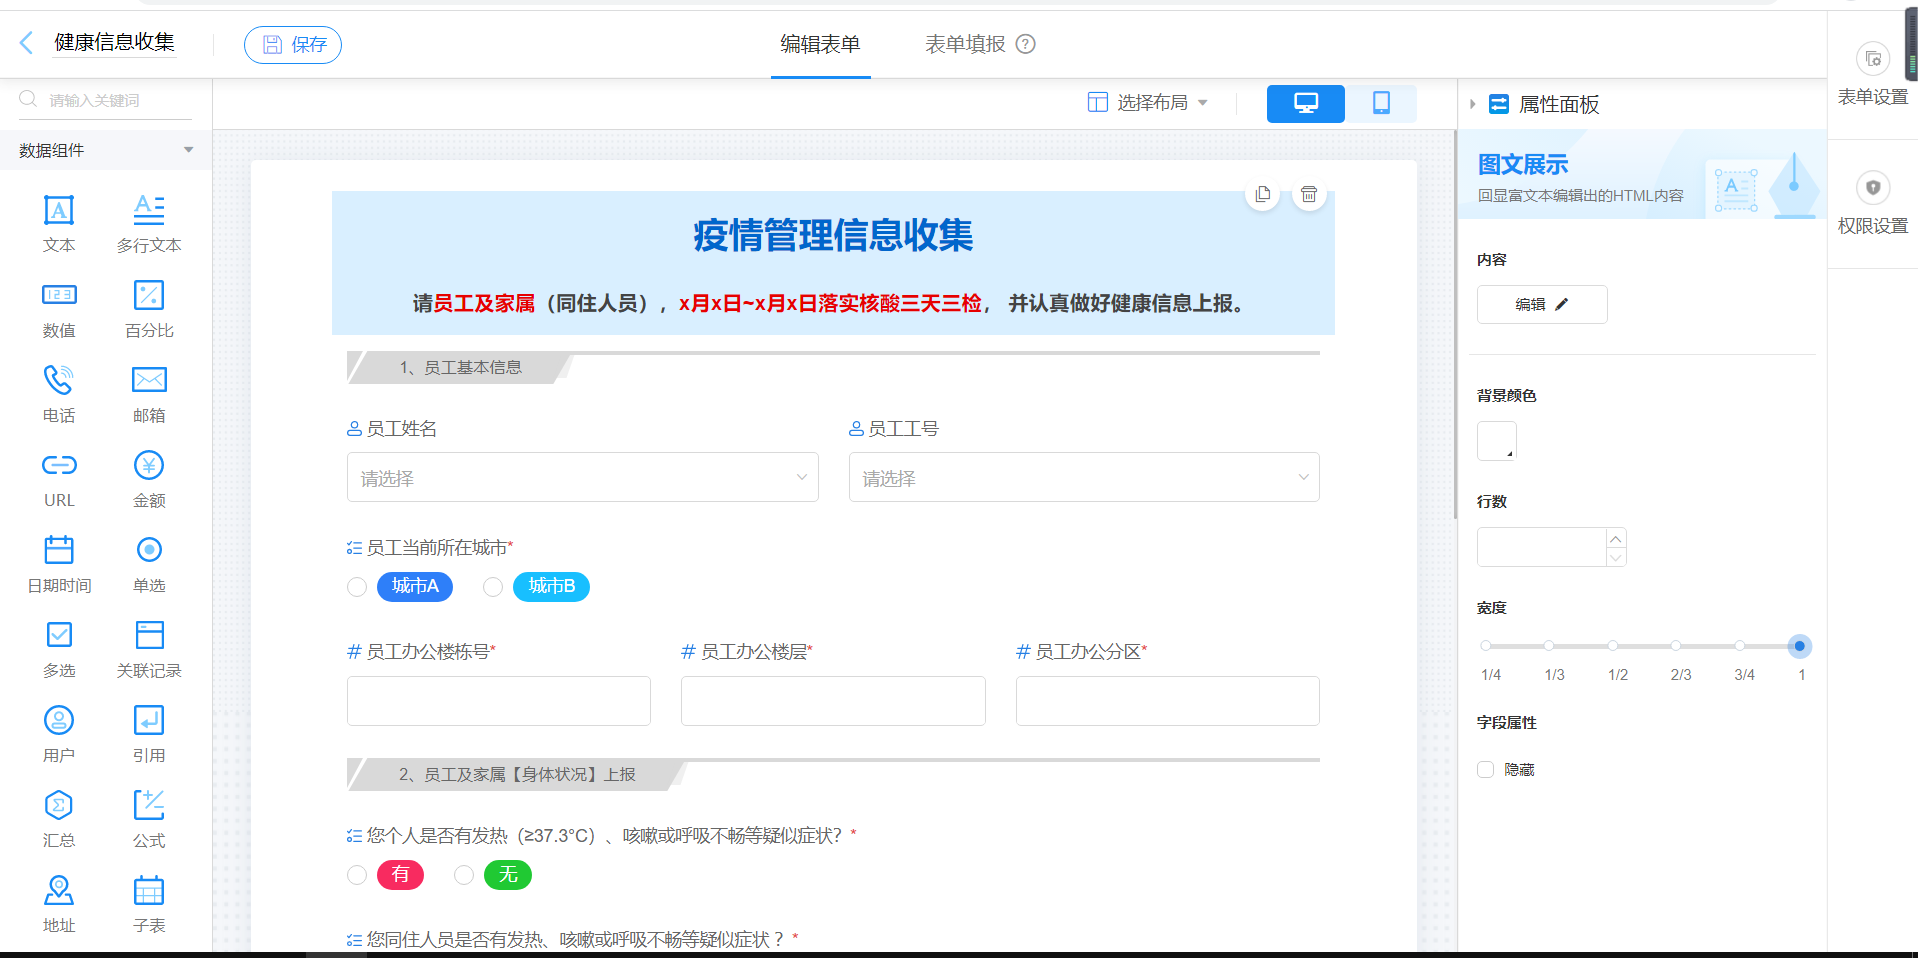
Task: Open 表单设置 form settings
Action: [x=1872, y=75]
